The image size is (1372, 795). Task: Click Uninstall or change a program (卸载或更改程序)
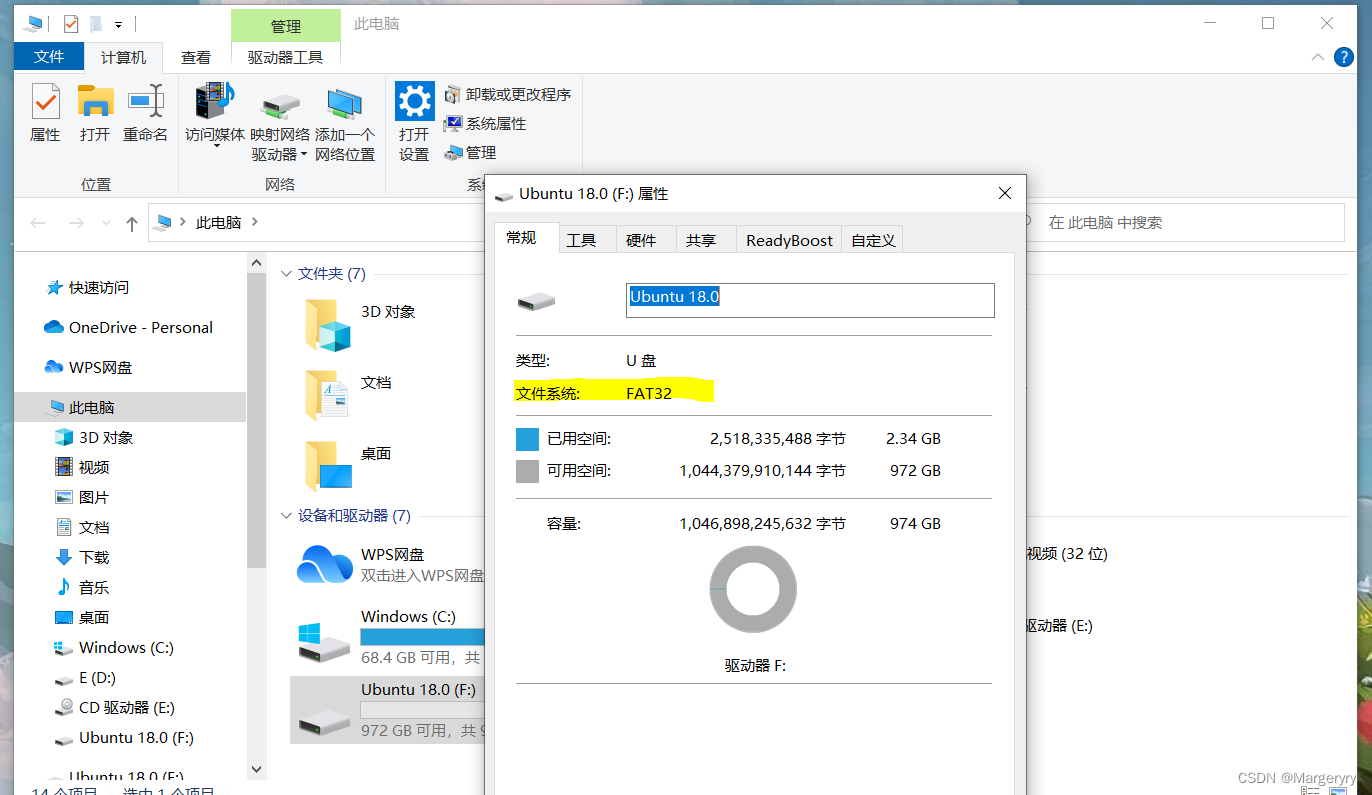pyautogui.click(x=507, y=94)
